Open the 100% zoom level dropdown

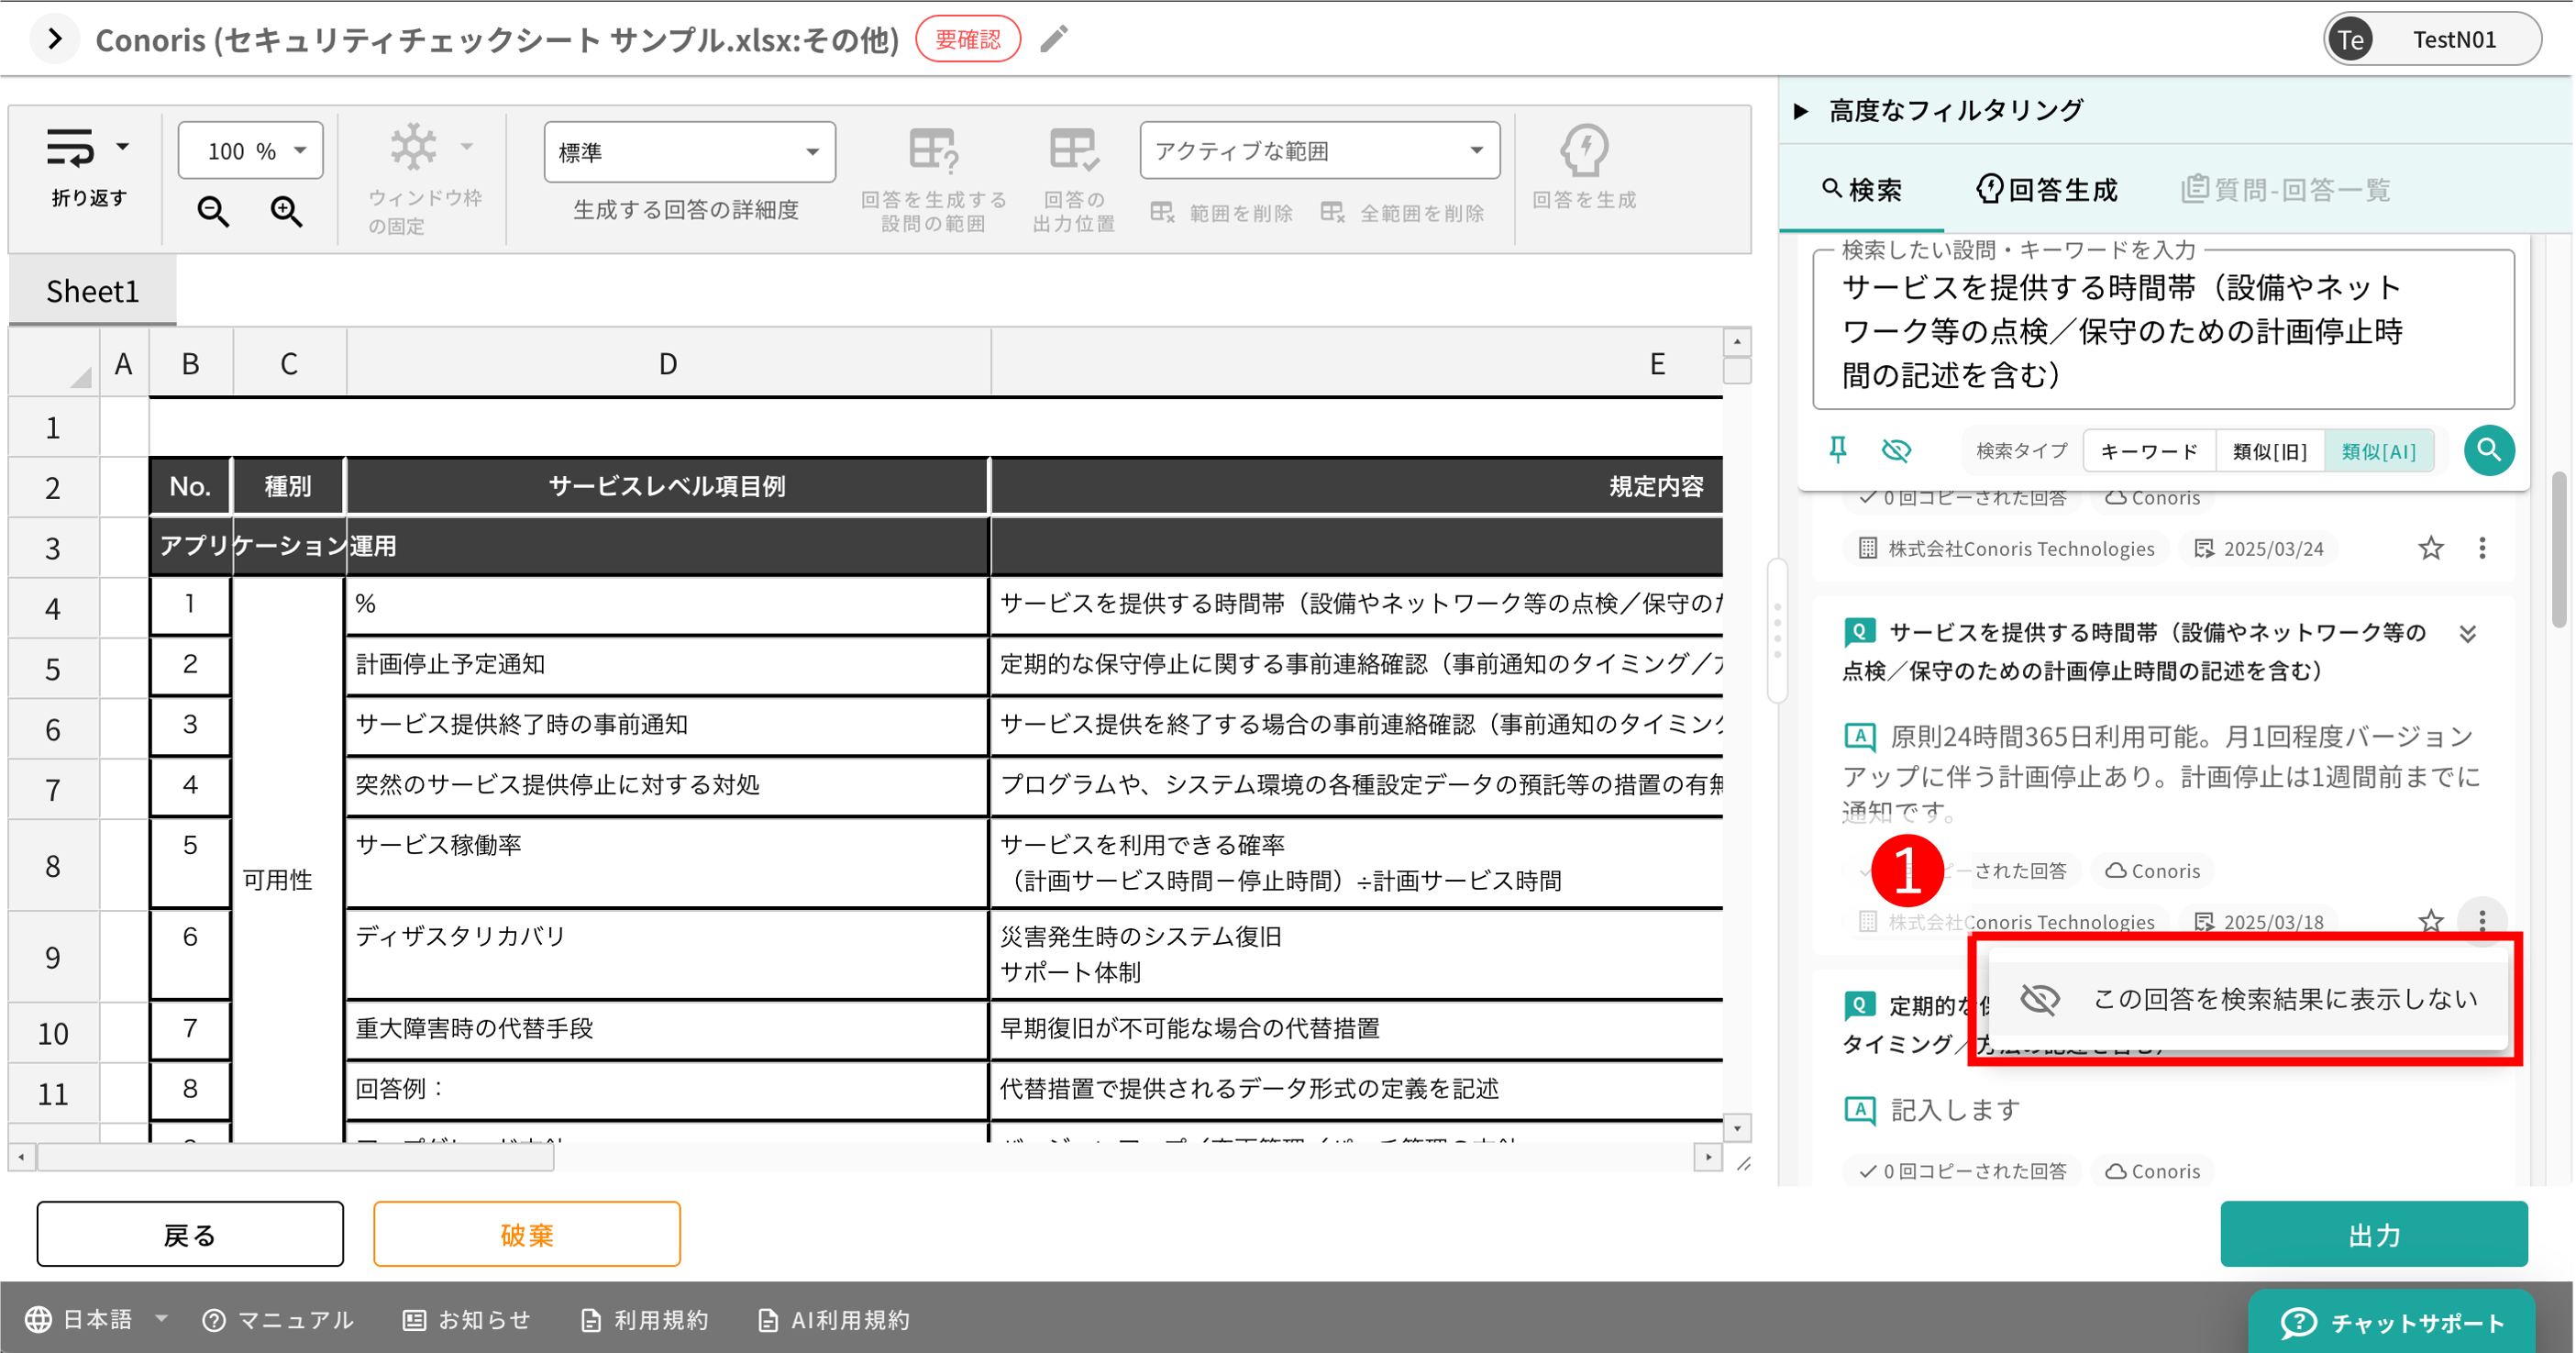[251, 151]
